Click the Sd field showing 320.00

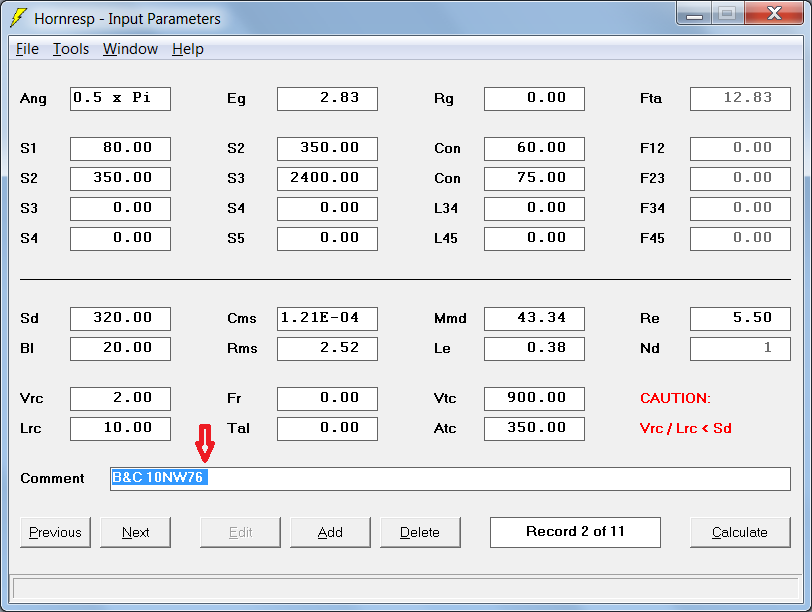pos(120,318)
